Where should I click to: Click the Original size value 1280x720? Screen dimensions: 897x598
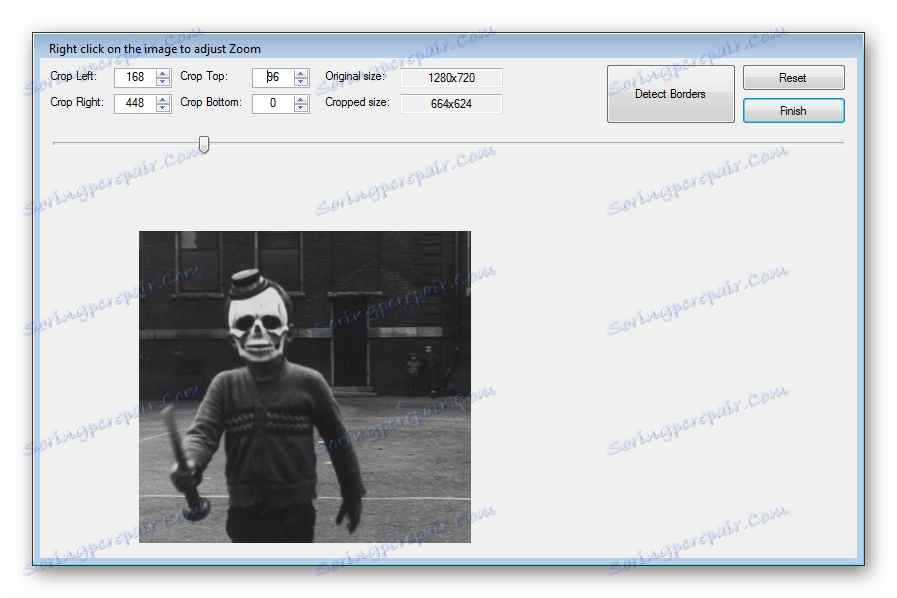click(x=451, y=78)
